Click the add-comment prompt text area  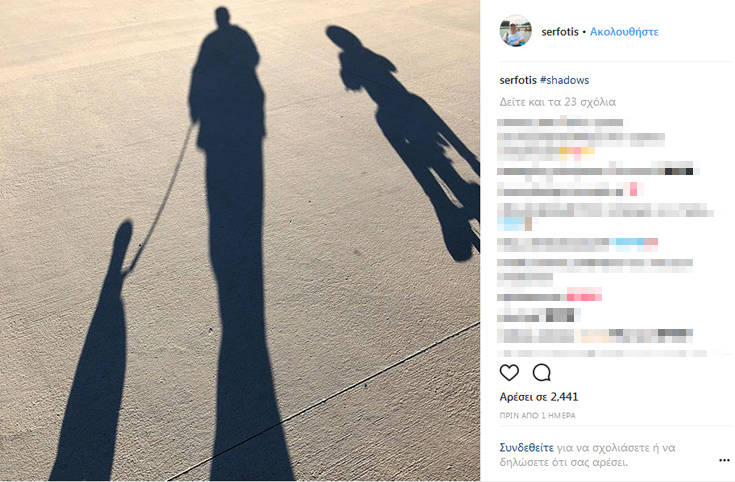(587, 455)
